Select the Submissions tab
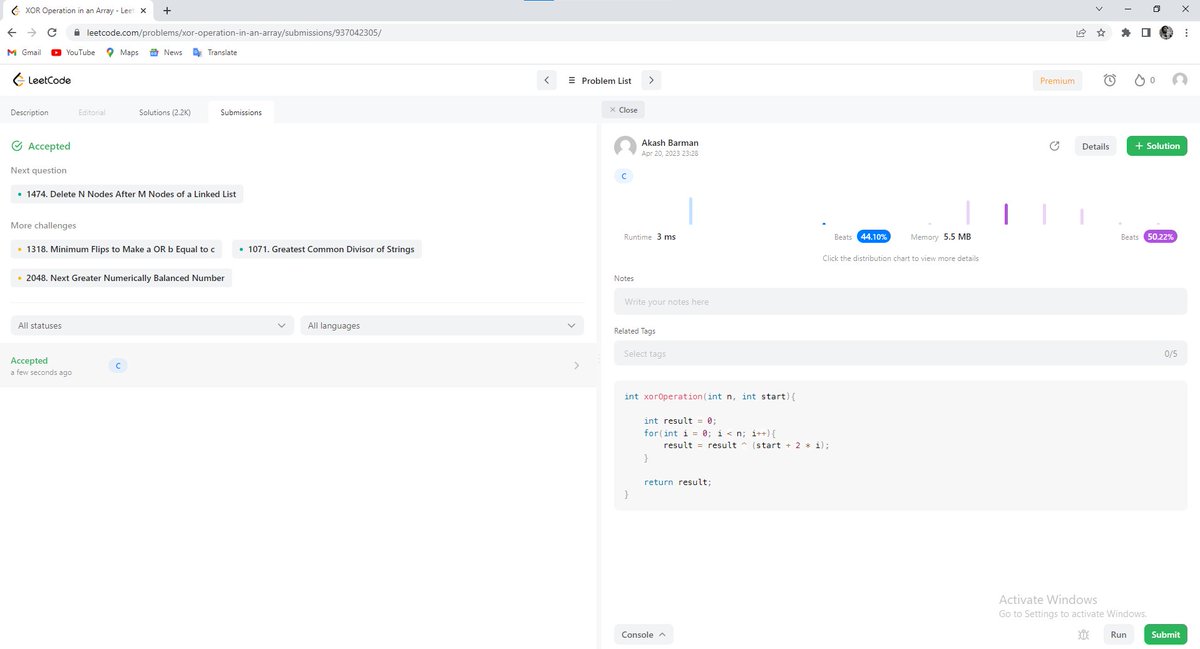Viewport: 1200px width, 649px height. pyautogui.click(x=241, y=112)
